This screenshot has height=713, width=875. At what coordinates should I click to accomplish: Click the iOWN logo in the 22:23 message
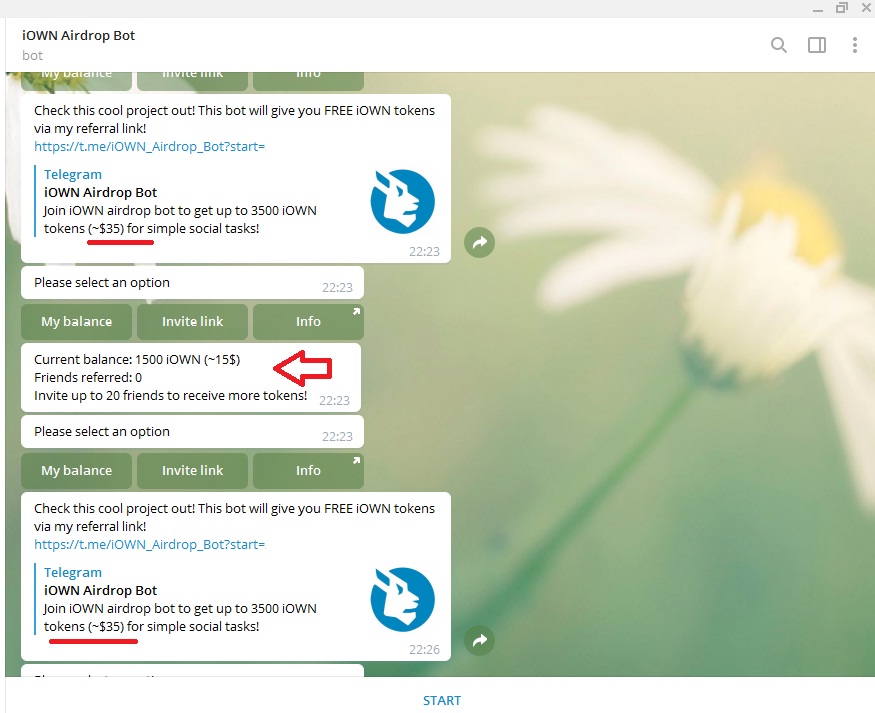click(402, 201)
